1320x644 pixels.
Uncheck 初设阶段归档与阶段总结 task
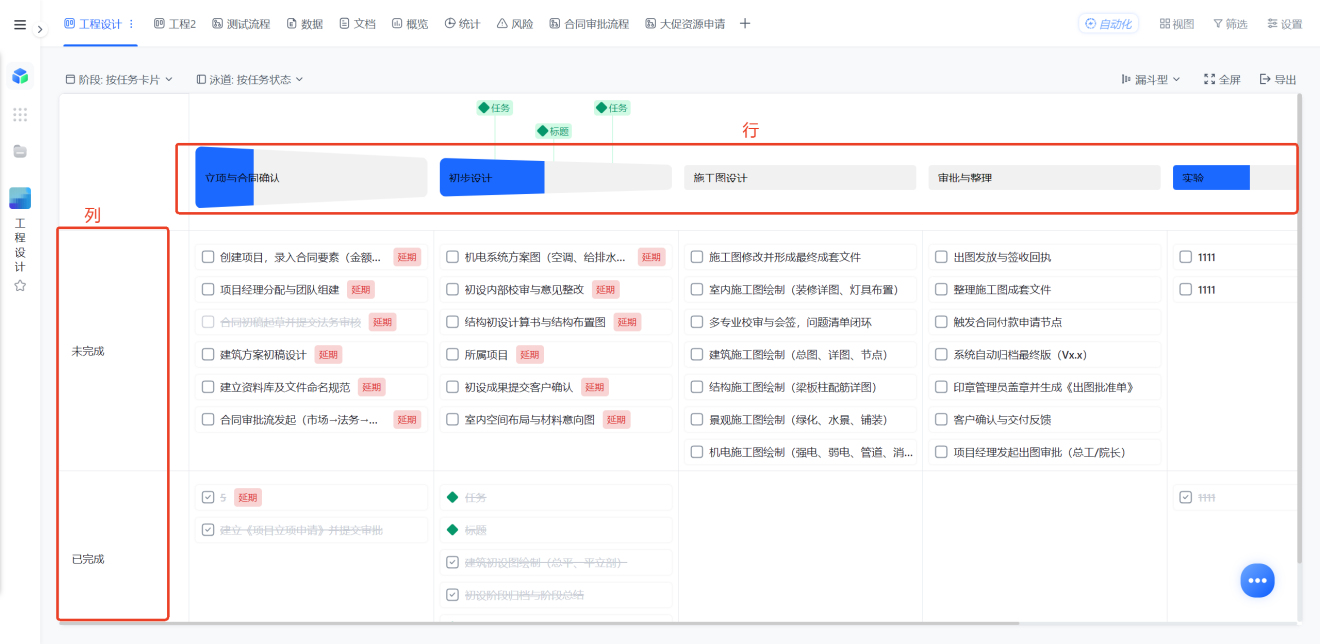point(453,595)
